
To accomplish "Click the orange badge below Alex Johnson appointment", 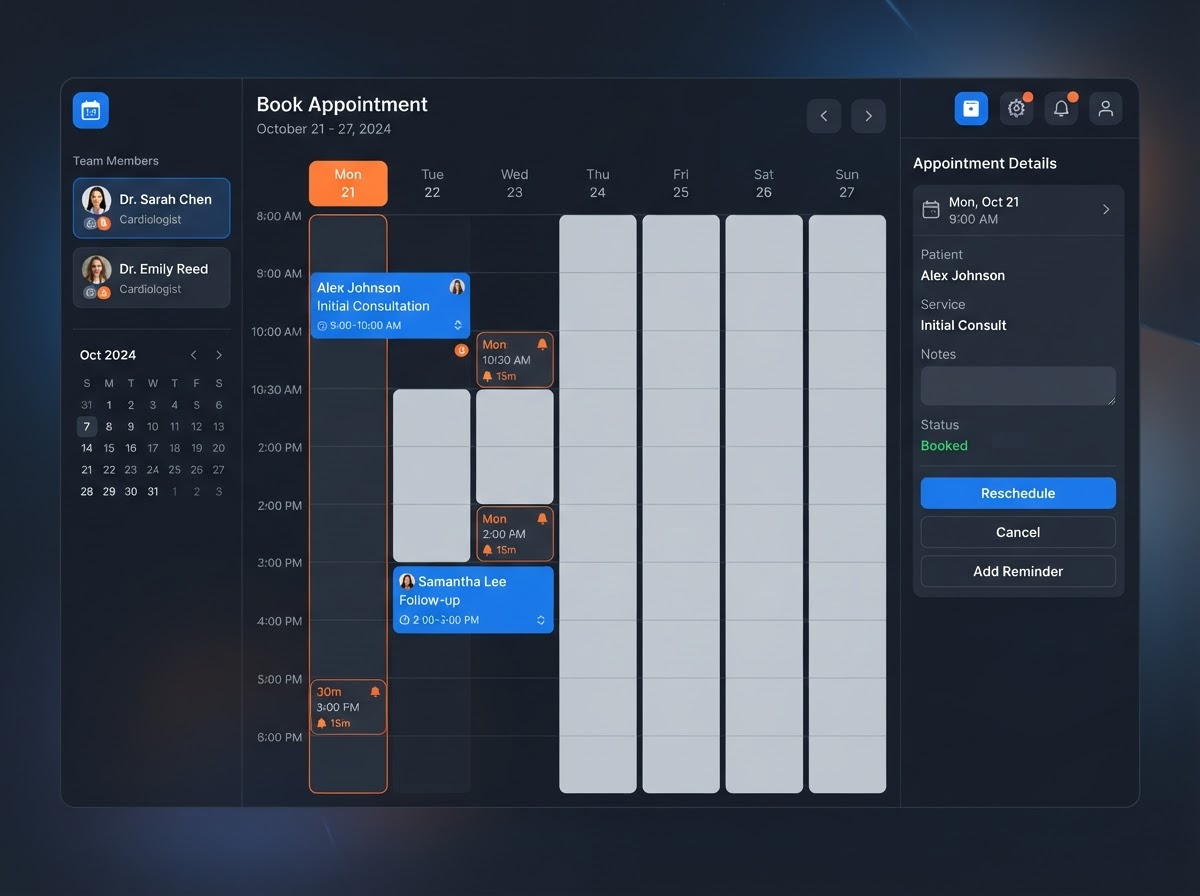I will (x=461, y=350).
